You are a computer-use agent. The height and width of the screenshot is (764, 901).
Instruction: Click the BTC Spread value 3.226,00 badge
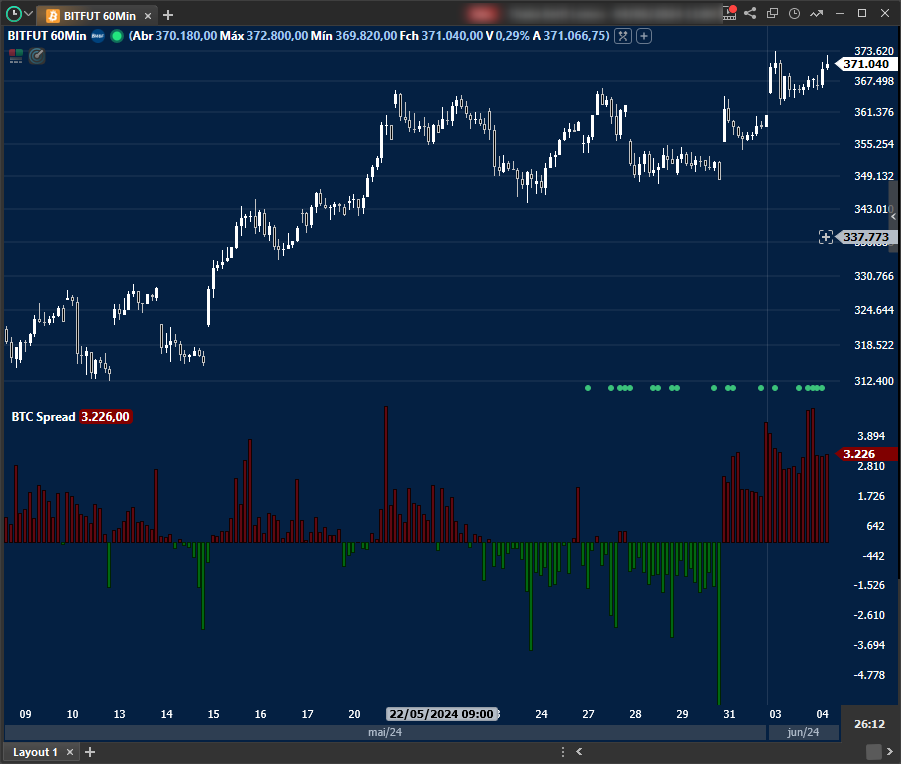[106, 416]
